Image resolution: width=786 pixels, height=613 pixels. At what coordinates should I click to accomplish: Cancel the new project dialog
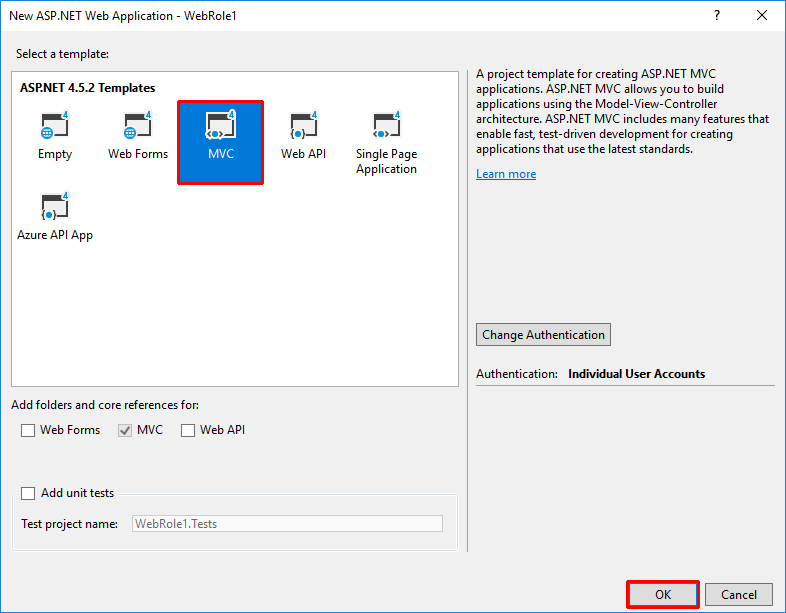click(x=738, y=594)
